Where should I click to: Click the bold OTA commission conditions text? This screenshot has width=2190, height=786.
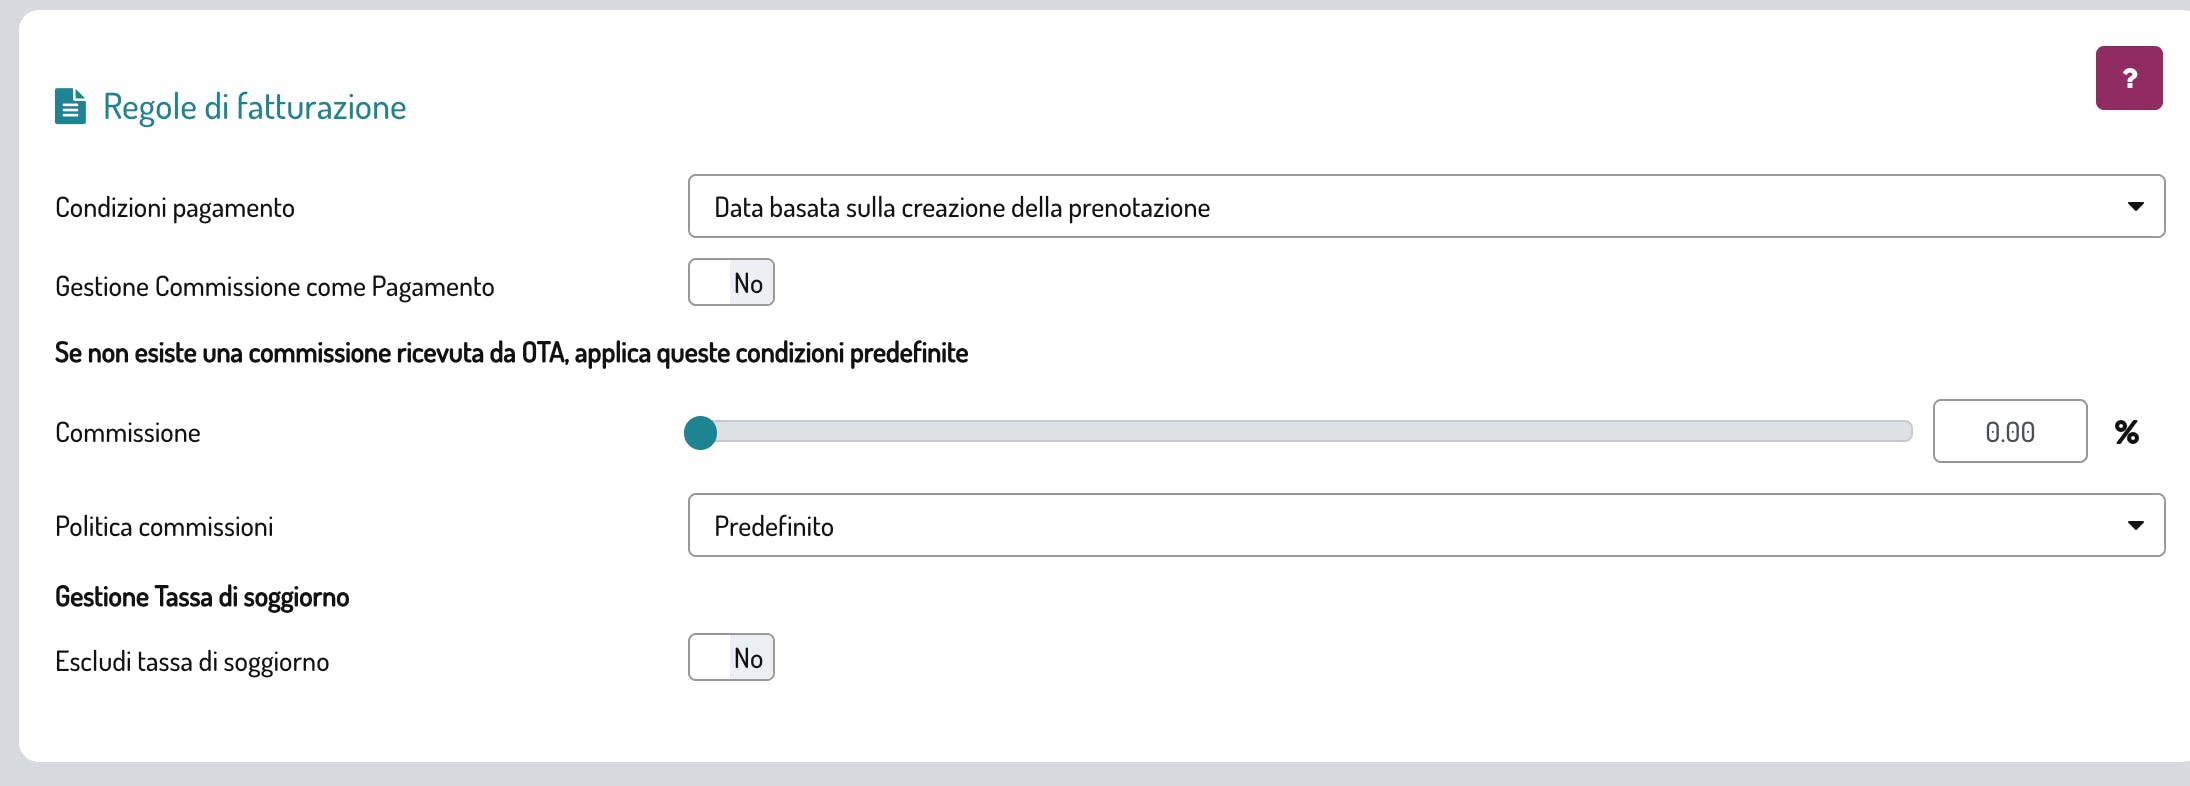coord(511,353)
